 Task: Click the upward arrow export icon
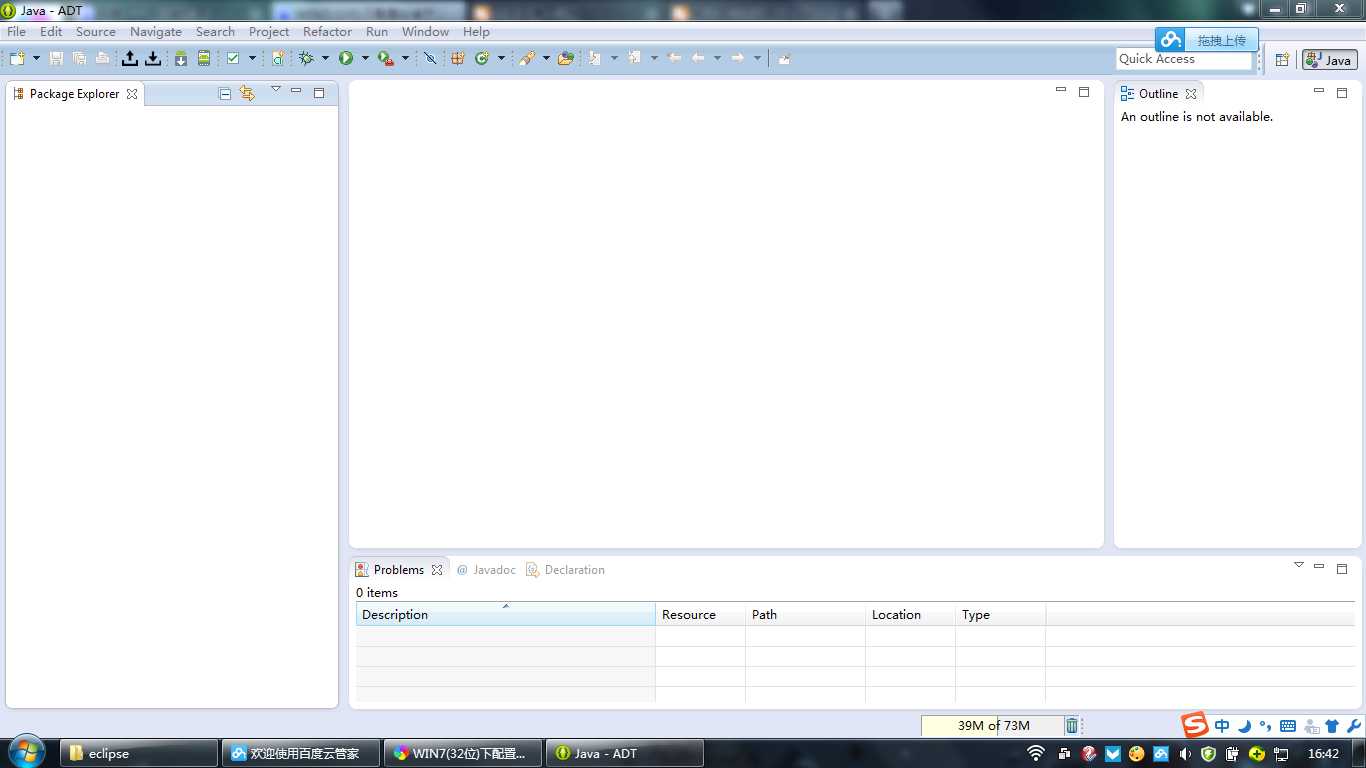(129, 58)
